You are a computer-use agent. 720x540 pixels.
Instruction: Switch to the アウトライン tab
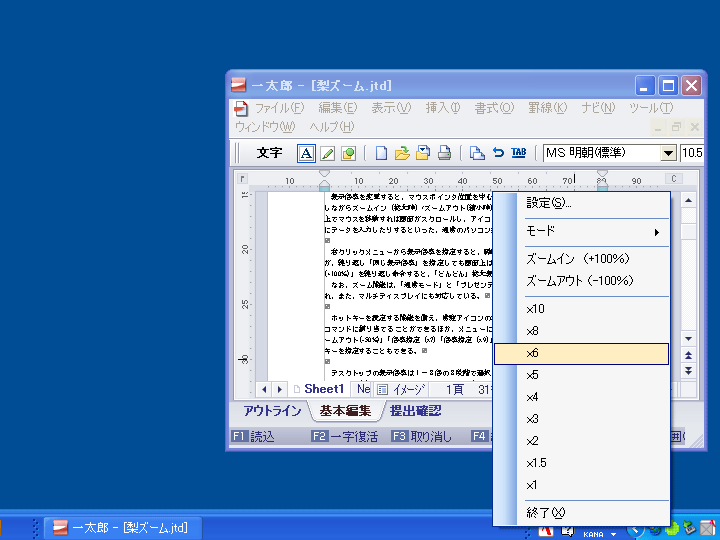pos(272,411)
